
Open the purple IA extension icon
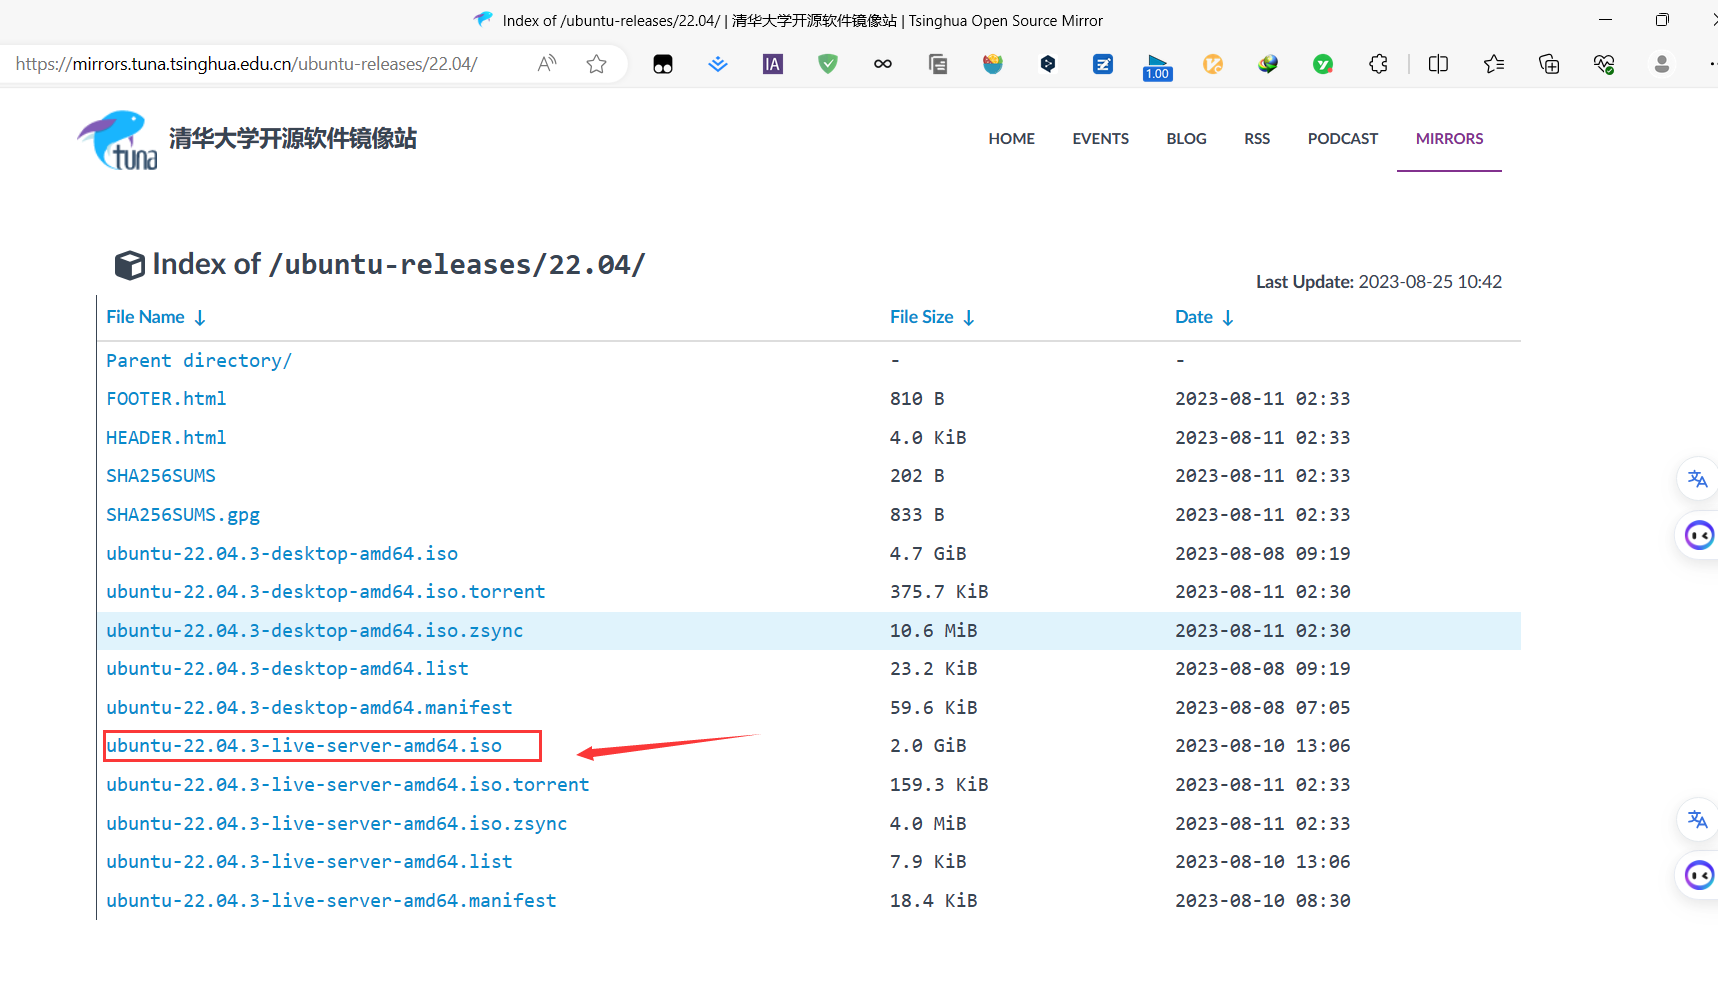pos(773,64)
